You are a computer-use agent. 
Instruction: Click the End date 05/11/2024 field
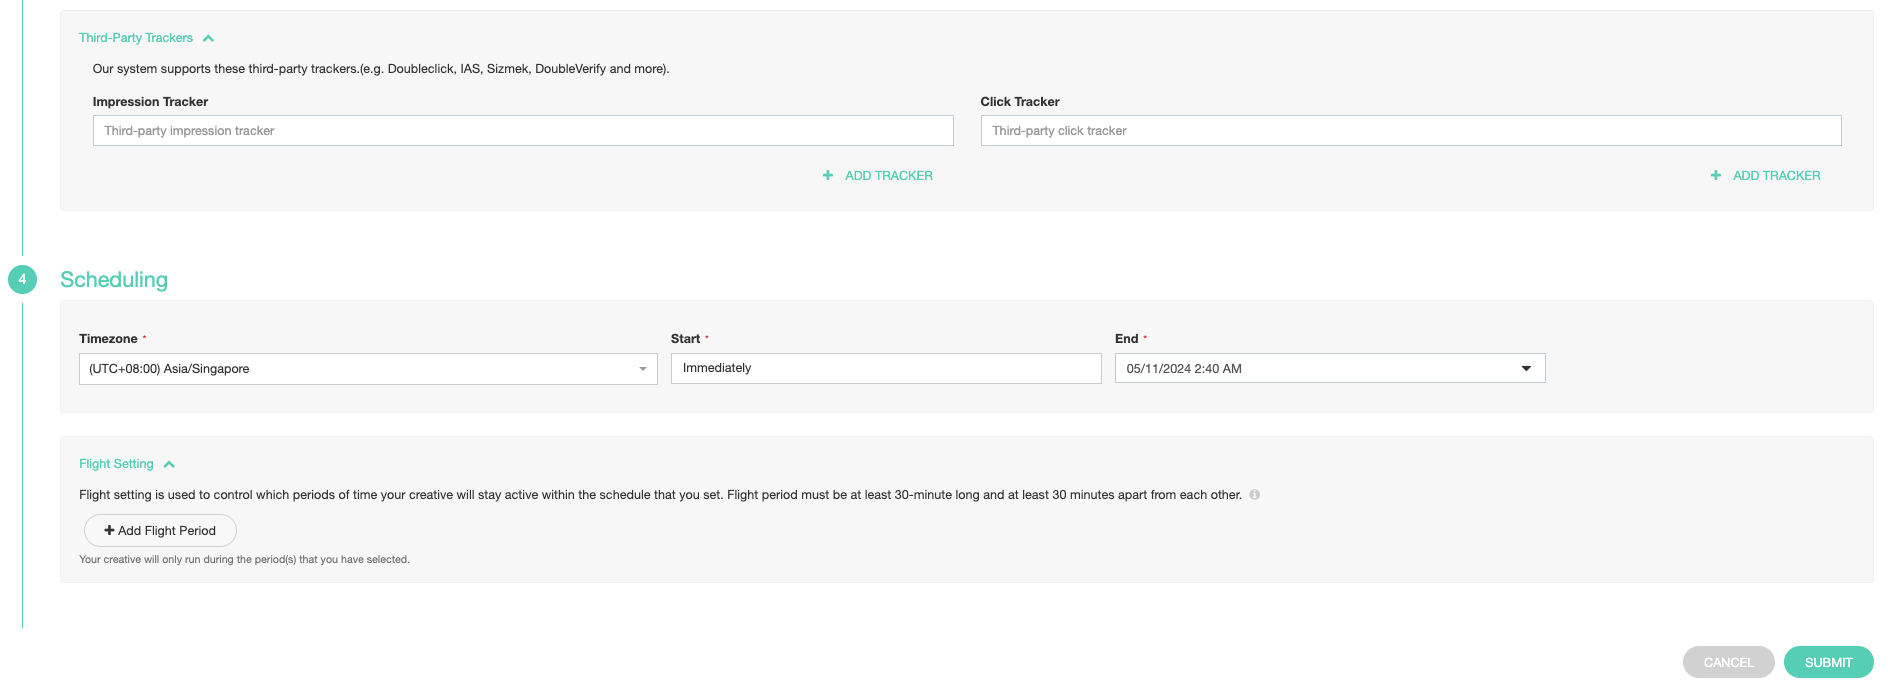click(x=1310, y=369)
